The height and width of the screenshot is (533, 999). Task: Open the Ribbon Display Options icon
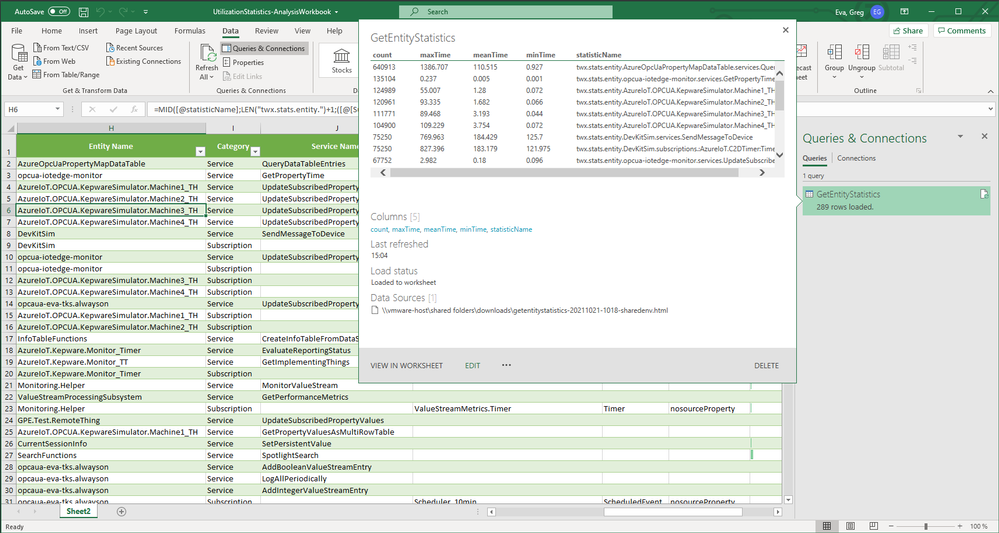pos(904,11)
